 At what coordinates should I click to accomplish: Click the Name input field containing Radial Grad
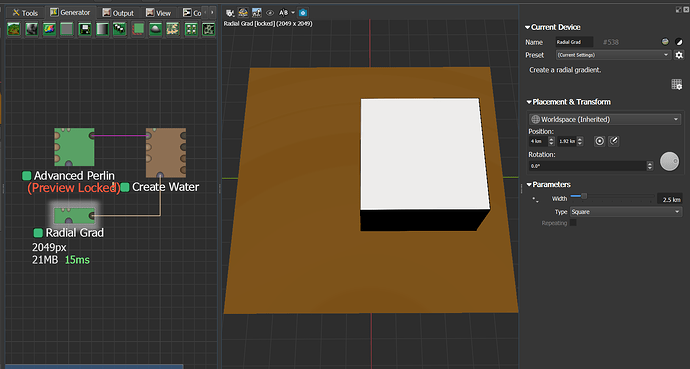574,42
